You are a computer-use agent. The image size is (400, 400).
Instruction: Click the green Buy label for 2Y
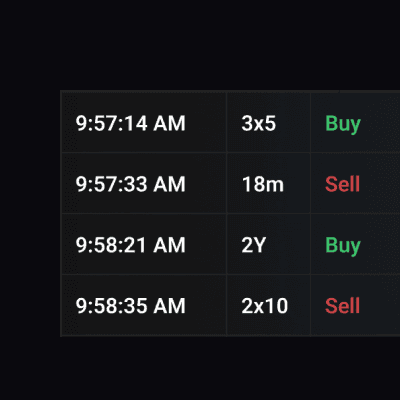[x=343, y=246]
